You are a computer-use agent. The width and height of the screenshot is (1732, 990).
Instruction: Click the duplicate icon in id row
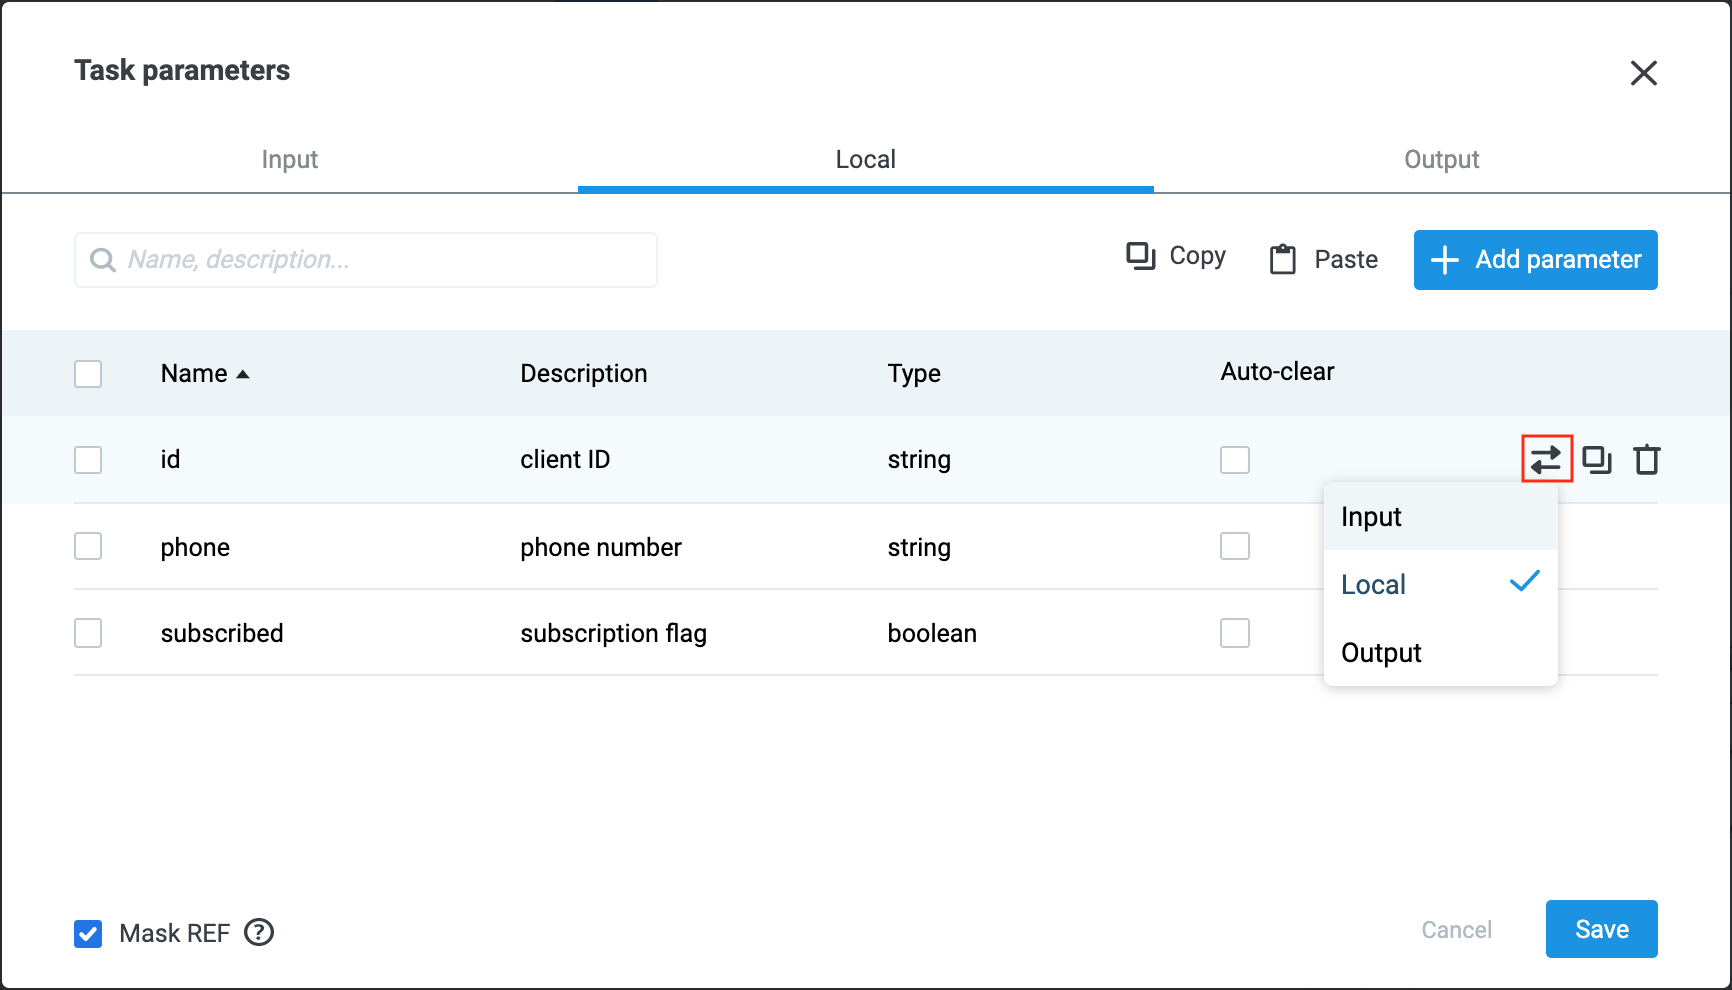point(1597,460)
